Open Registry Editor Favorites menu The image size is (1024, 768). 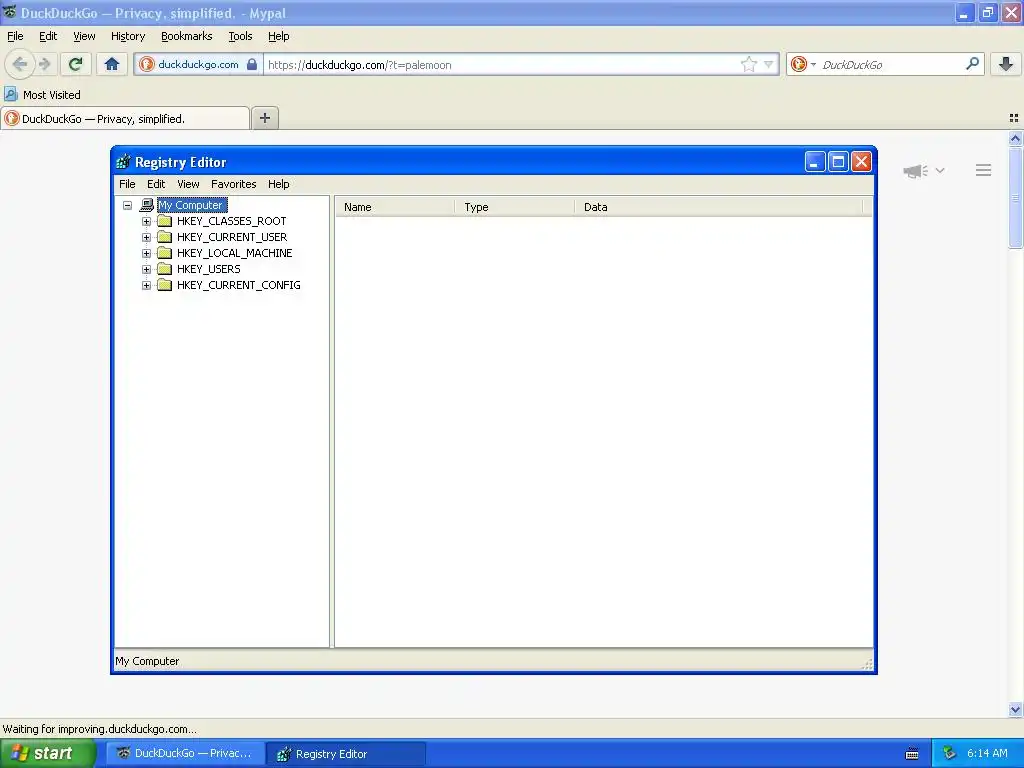pyautogui.click(x=234, y=184)
